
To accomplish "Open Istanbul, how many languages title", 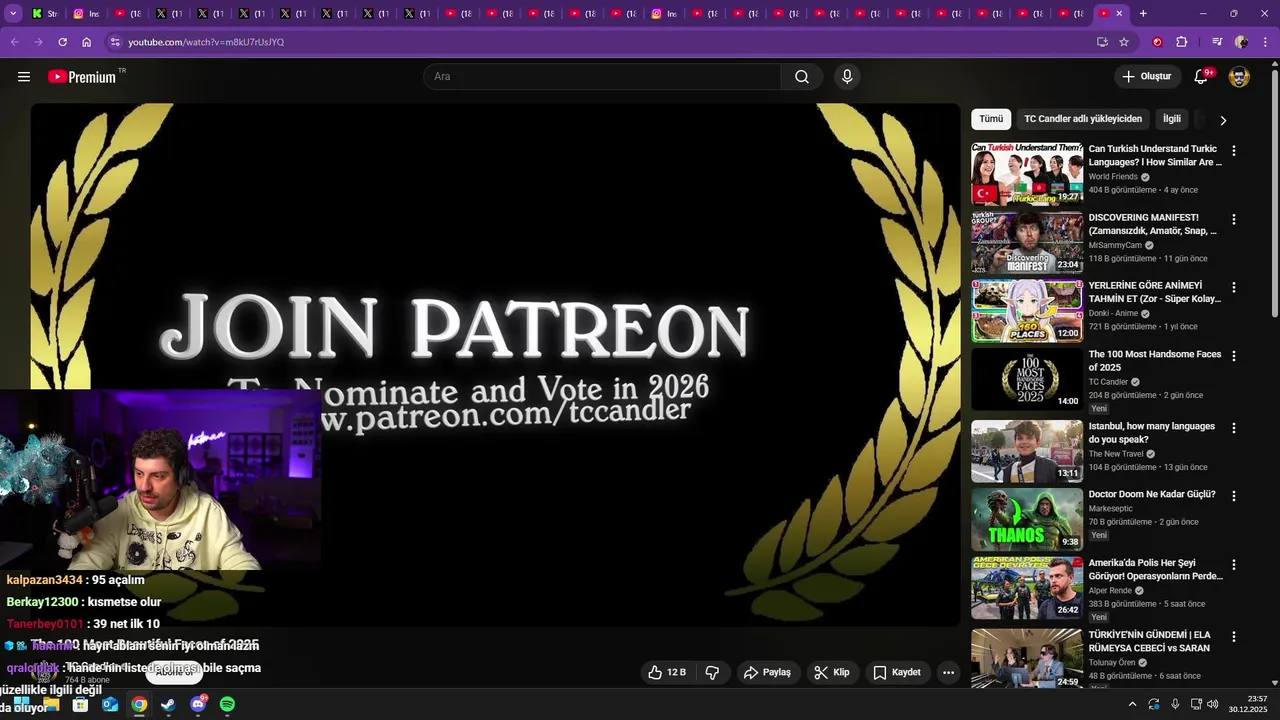I will [1152, 433].
